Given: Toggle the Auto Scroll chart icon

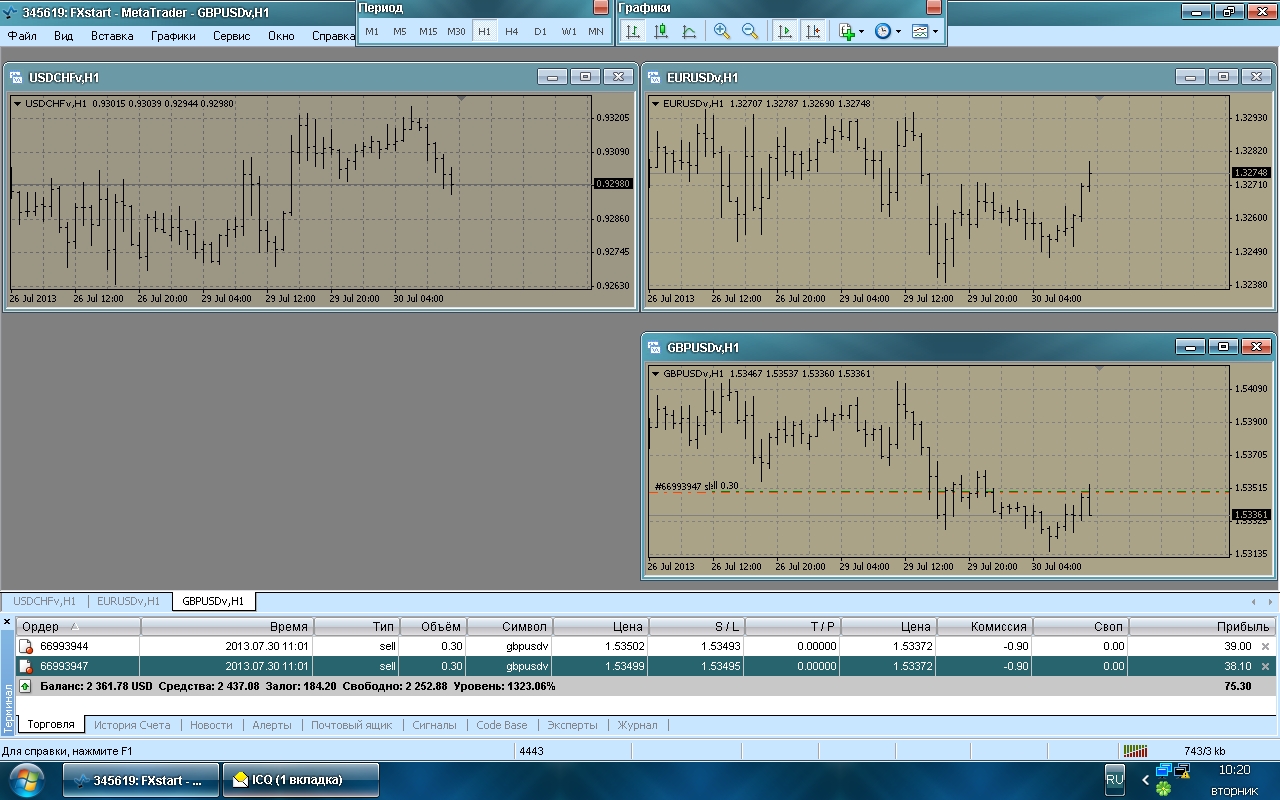Looking at the screenshot, I should click(784, 31).
